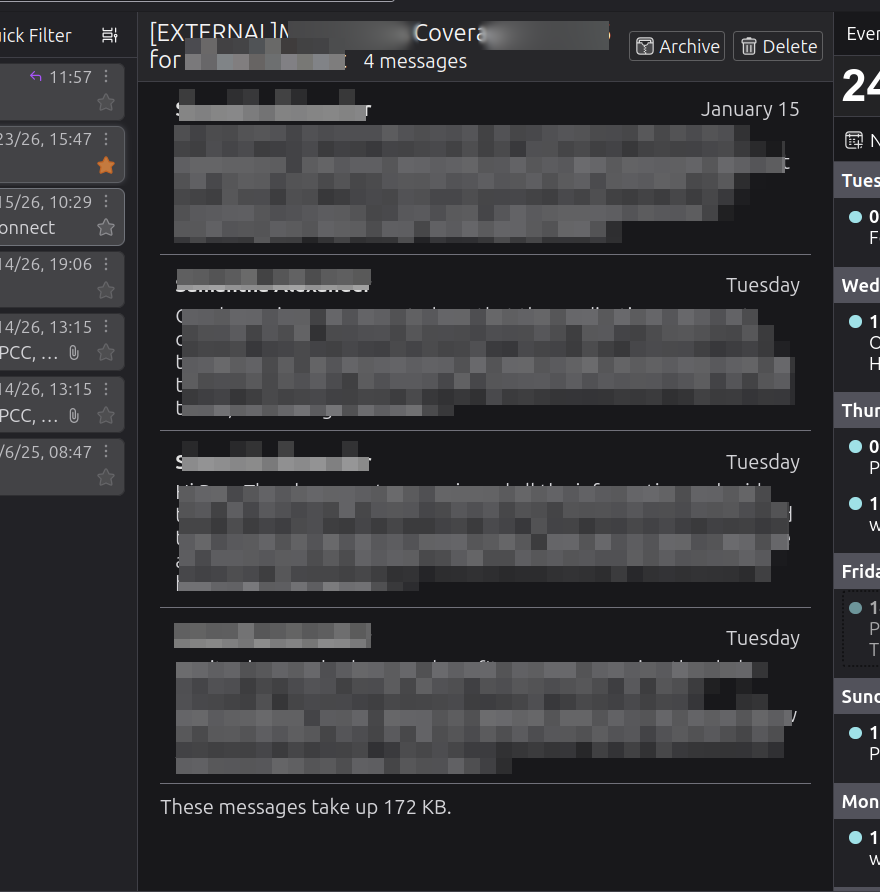Click the Friday header in the events pane

(x=857, y=571)
